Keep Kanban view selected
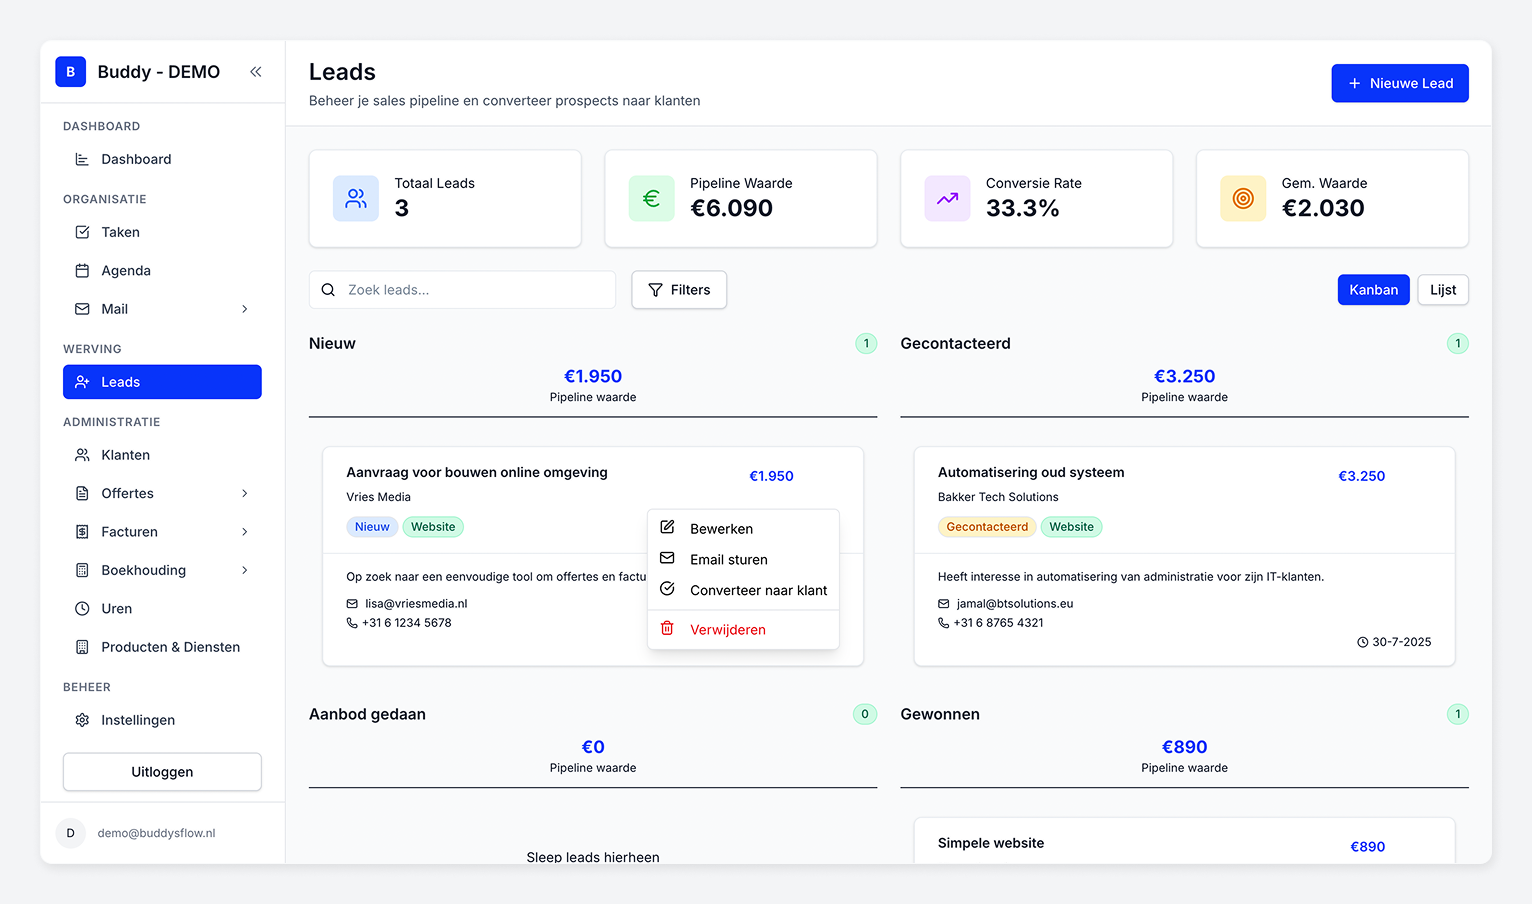This screenshot has height=904, width=1532. 1373,289
